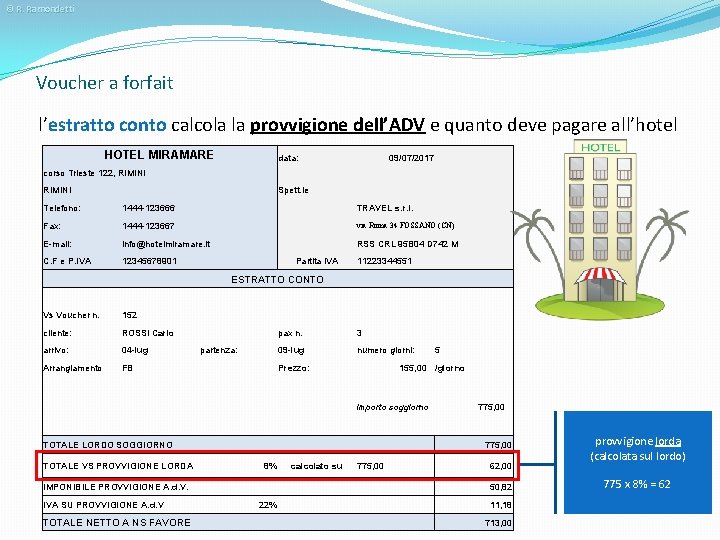Select the voucher number 152
Image resolution: width=720 pixels, height=540 pixels.
pos(129,315)
